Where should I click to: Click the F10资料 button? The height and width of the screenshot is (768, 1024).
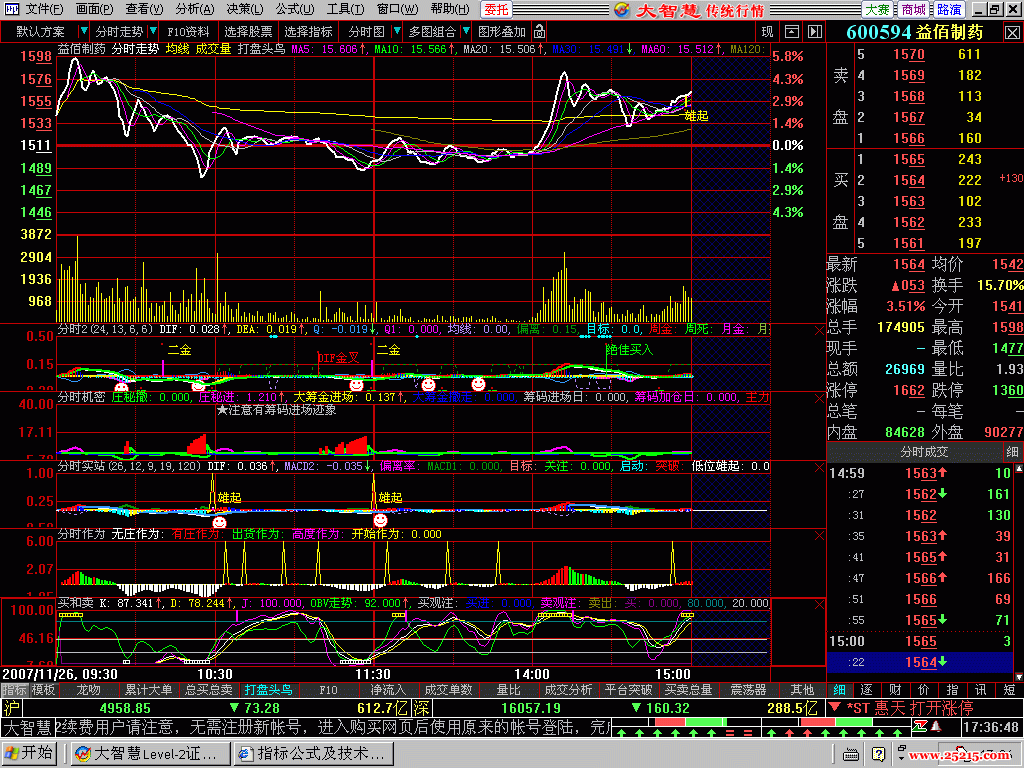coord(189,32)
